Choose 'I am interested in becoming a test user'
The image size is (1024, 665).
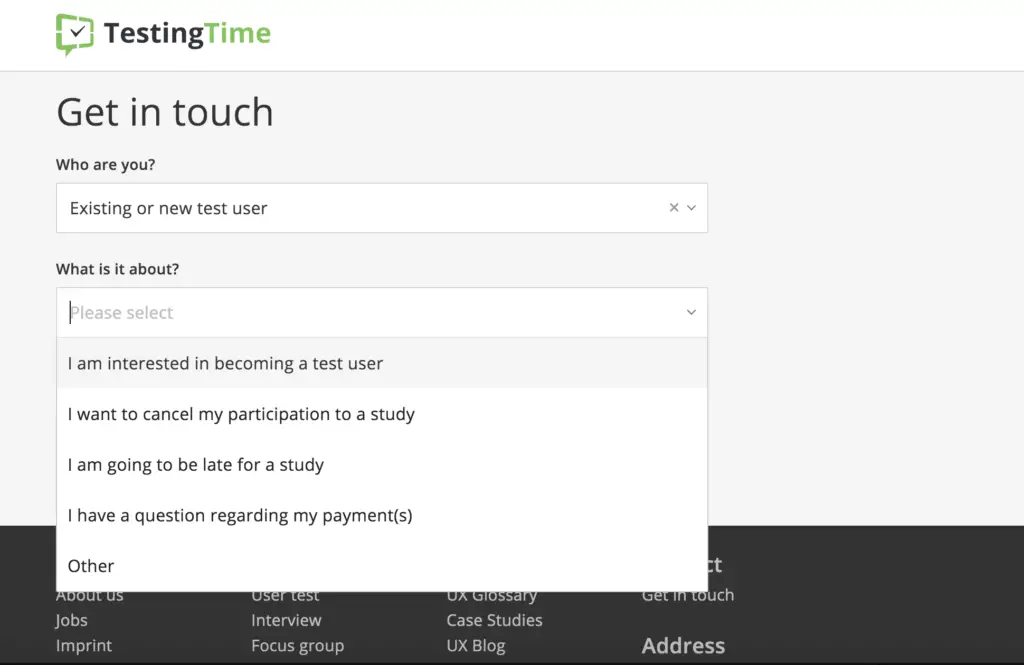pyautogui.click(x=382, y=363)
